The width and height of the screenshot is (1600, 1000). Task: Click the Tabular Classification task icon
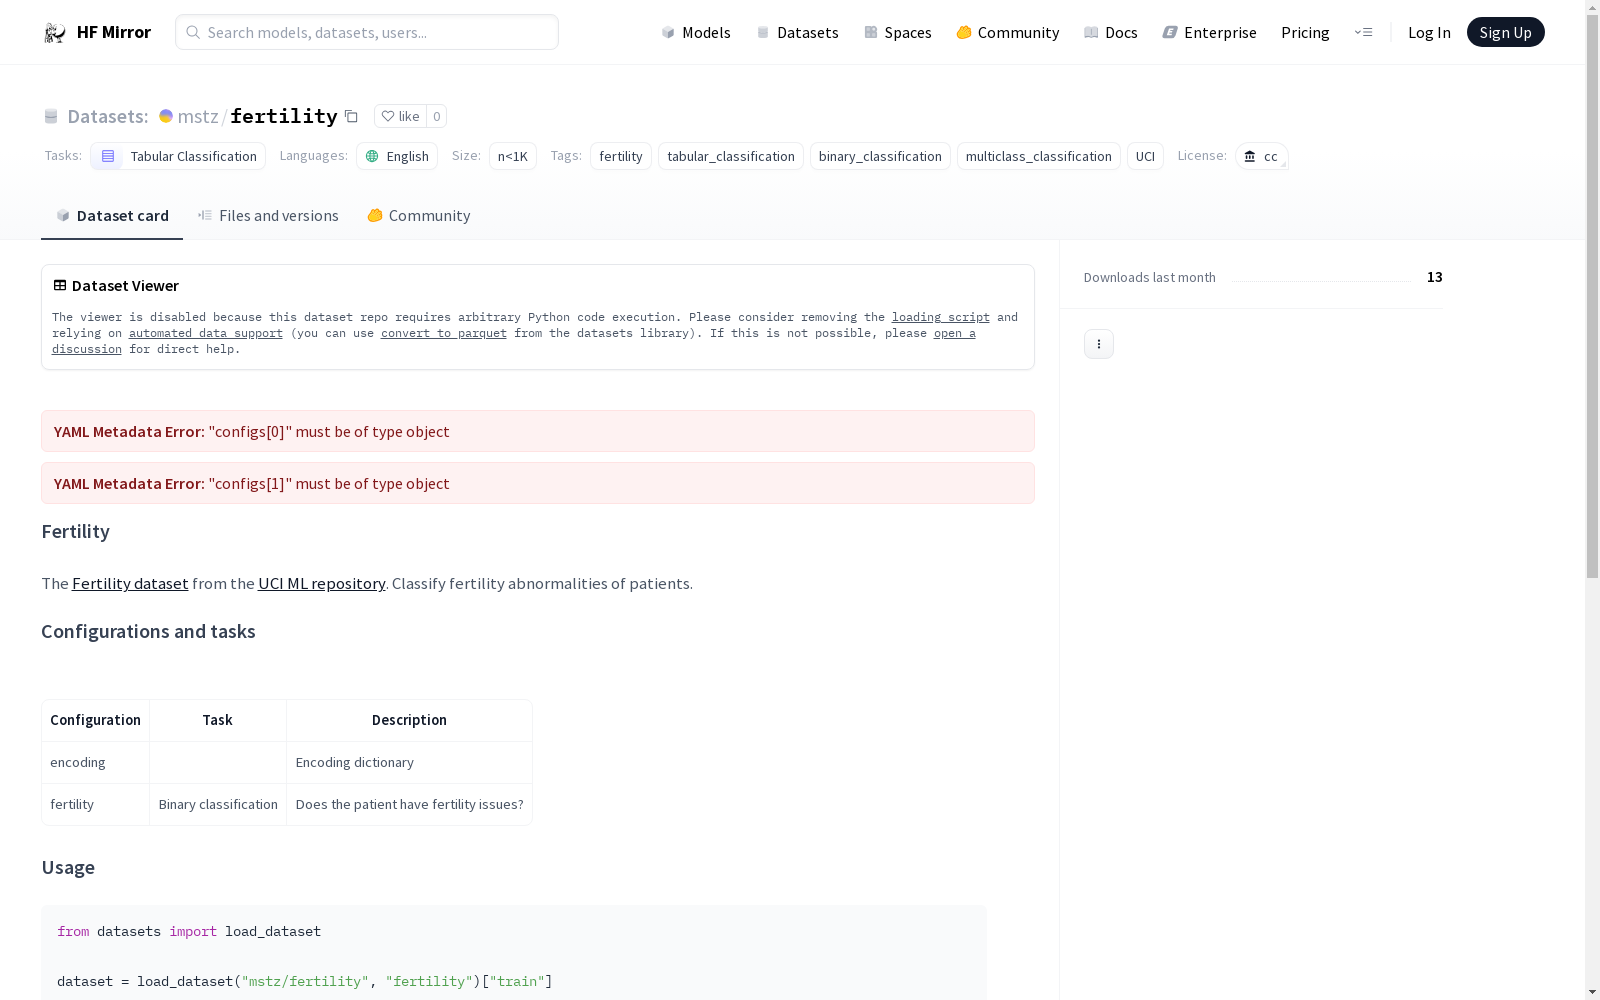(108, 156)
